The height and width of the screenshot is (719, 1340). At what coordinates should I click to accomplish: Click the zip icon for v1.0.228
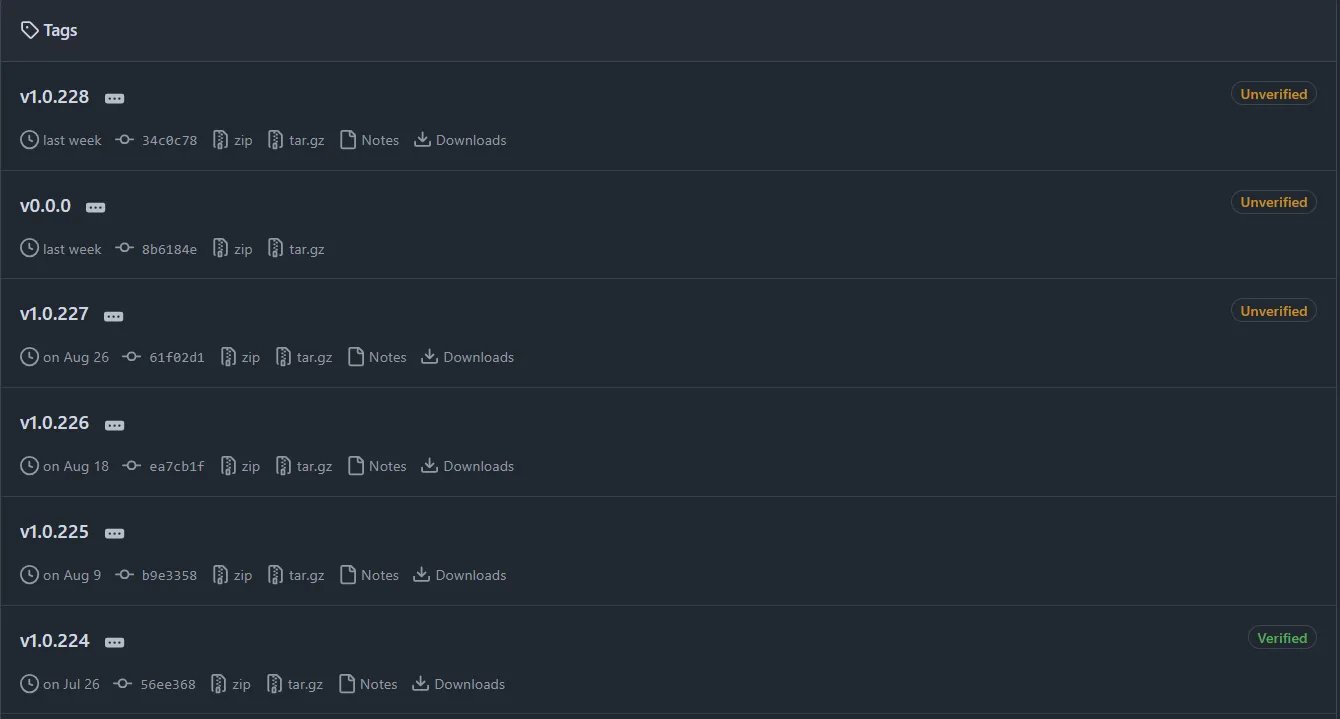click(x=220, y=140)
